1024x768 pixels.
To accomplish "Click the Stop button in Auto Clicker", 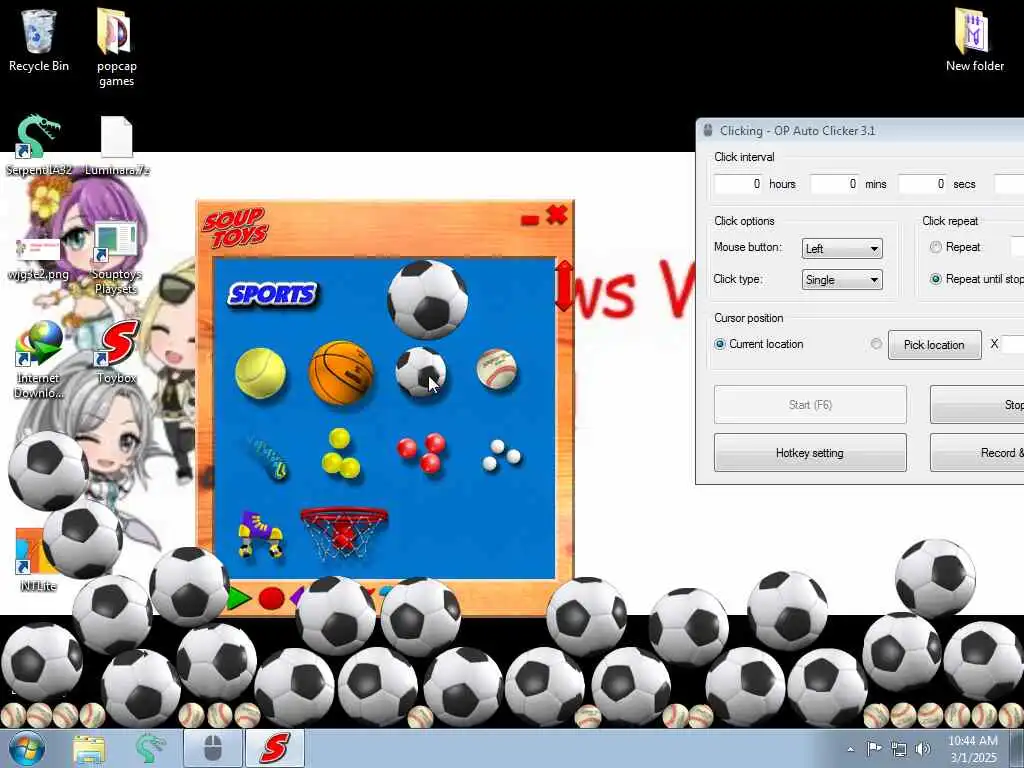I will pos(977,404).
